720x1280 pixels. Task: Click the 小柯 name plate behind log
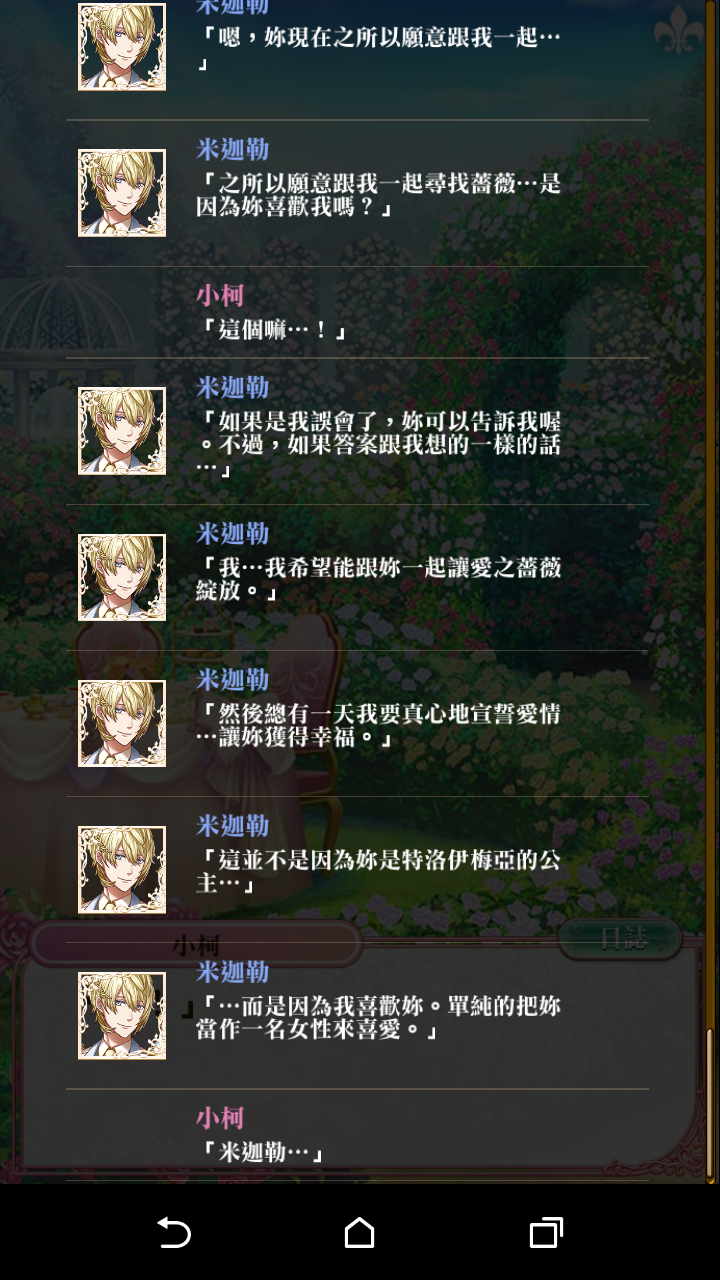(x=197, y=944)
